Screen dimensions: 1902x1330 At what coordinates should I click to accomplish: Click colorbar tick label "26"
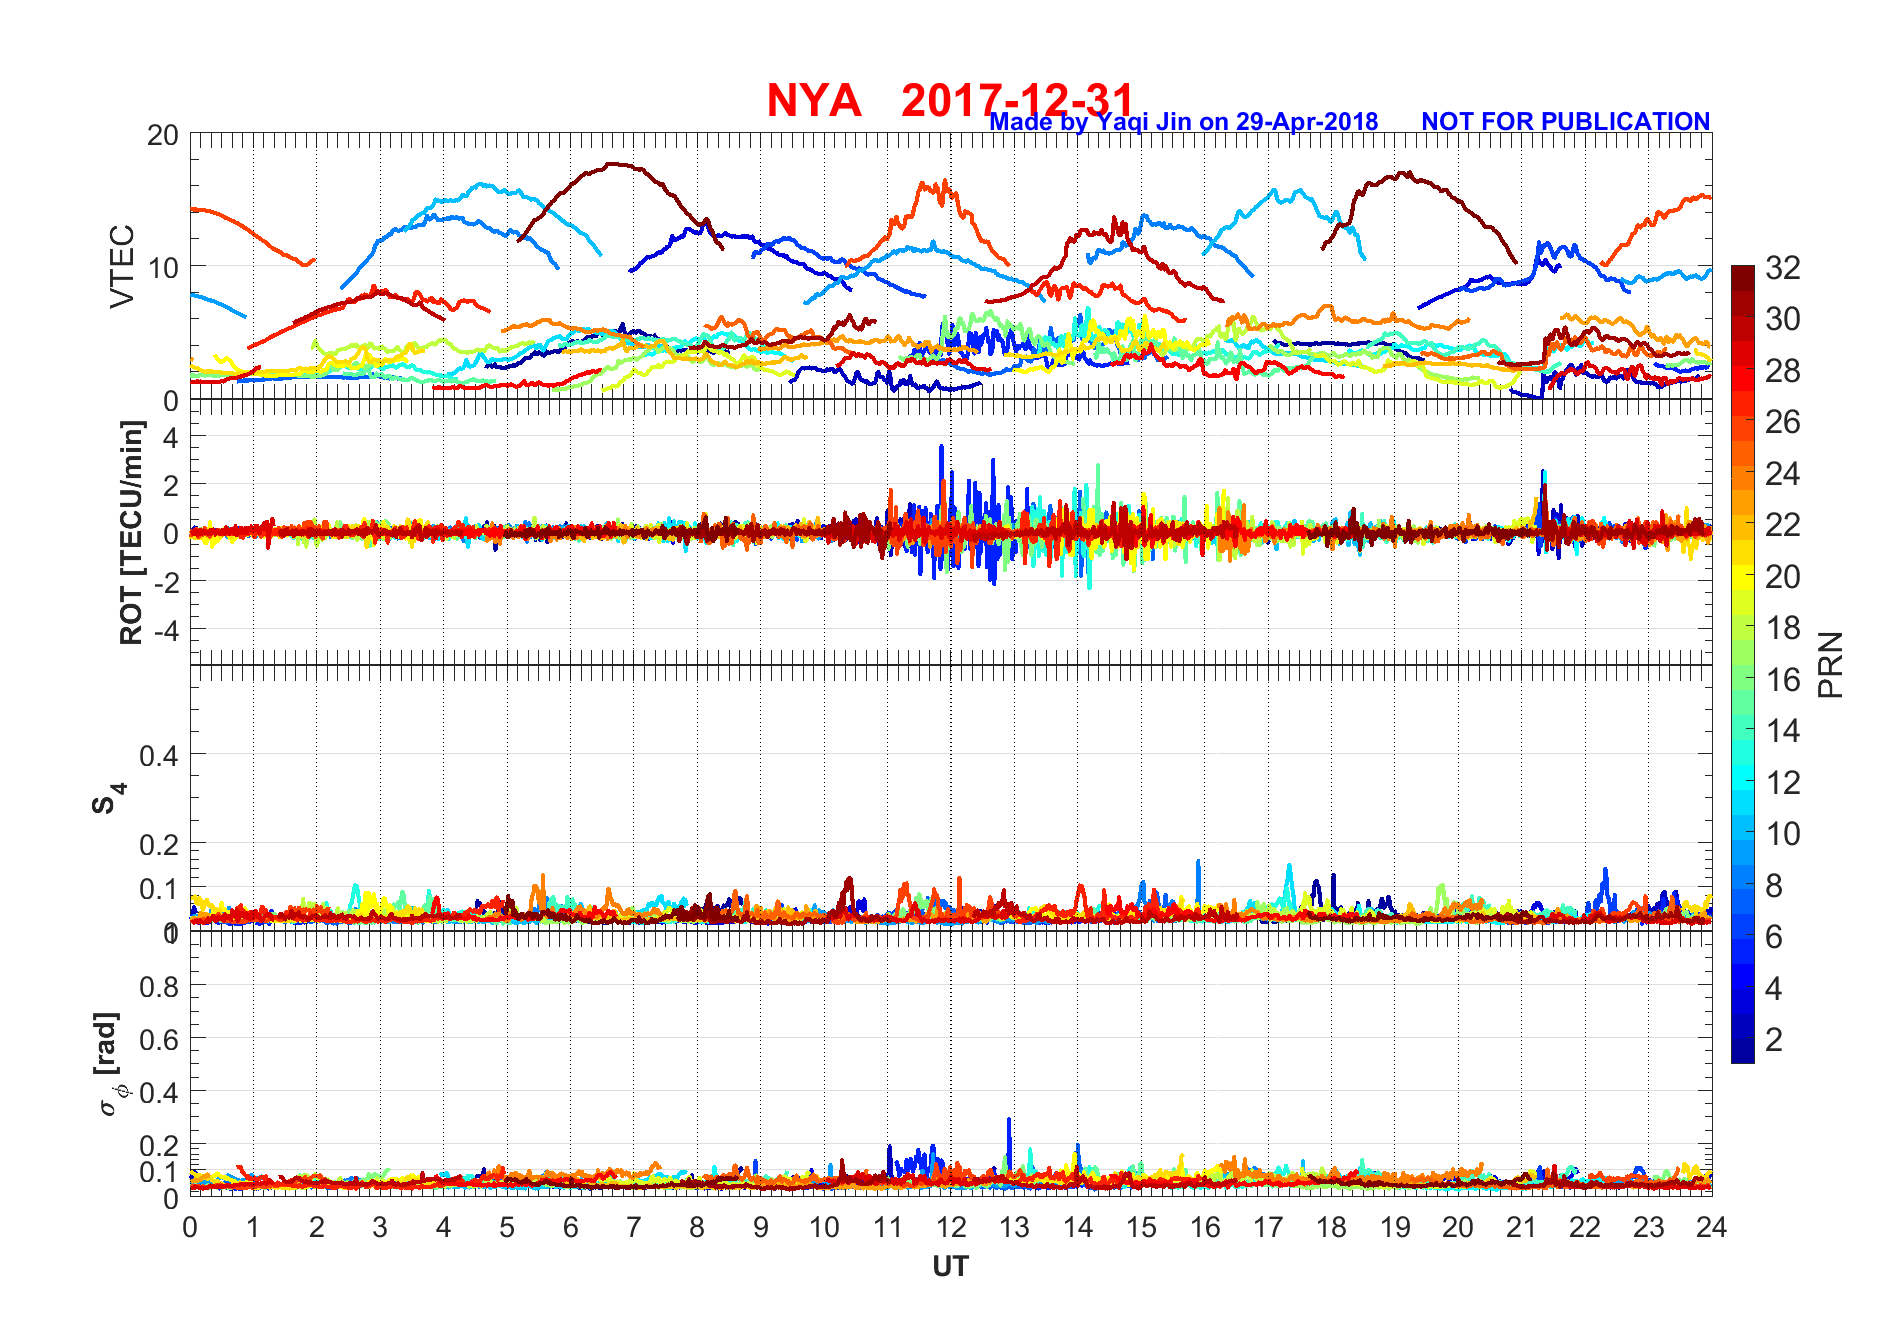(1783, 422)
